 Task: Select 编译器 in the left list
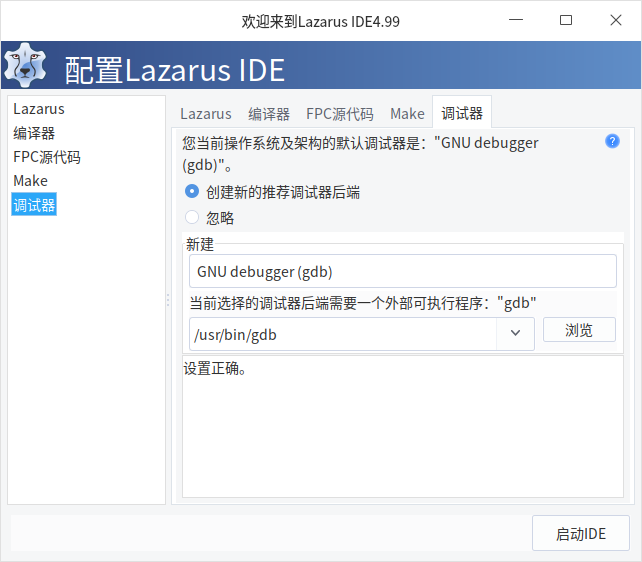click(x=34, y=133)
